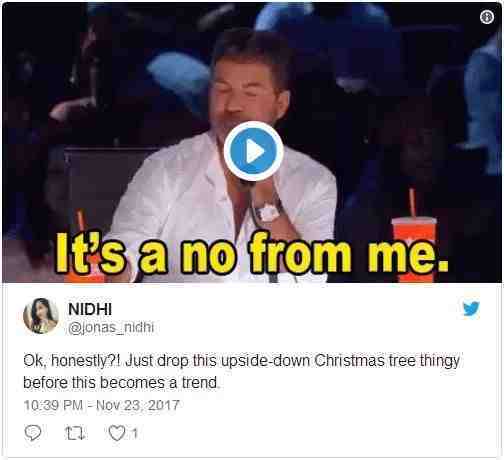The height and width of the screenshot is (460, 504).
Task: Click the red cup on the right of the GIF
Action: pos(414,247)
